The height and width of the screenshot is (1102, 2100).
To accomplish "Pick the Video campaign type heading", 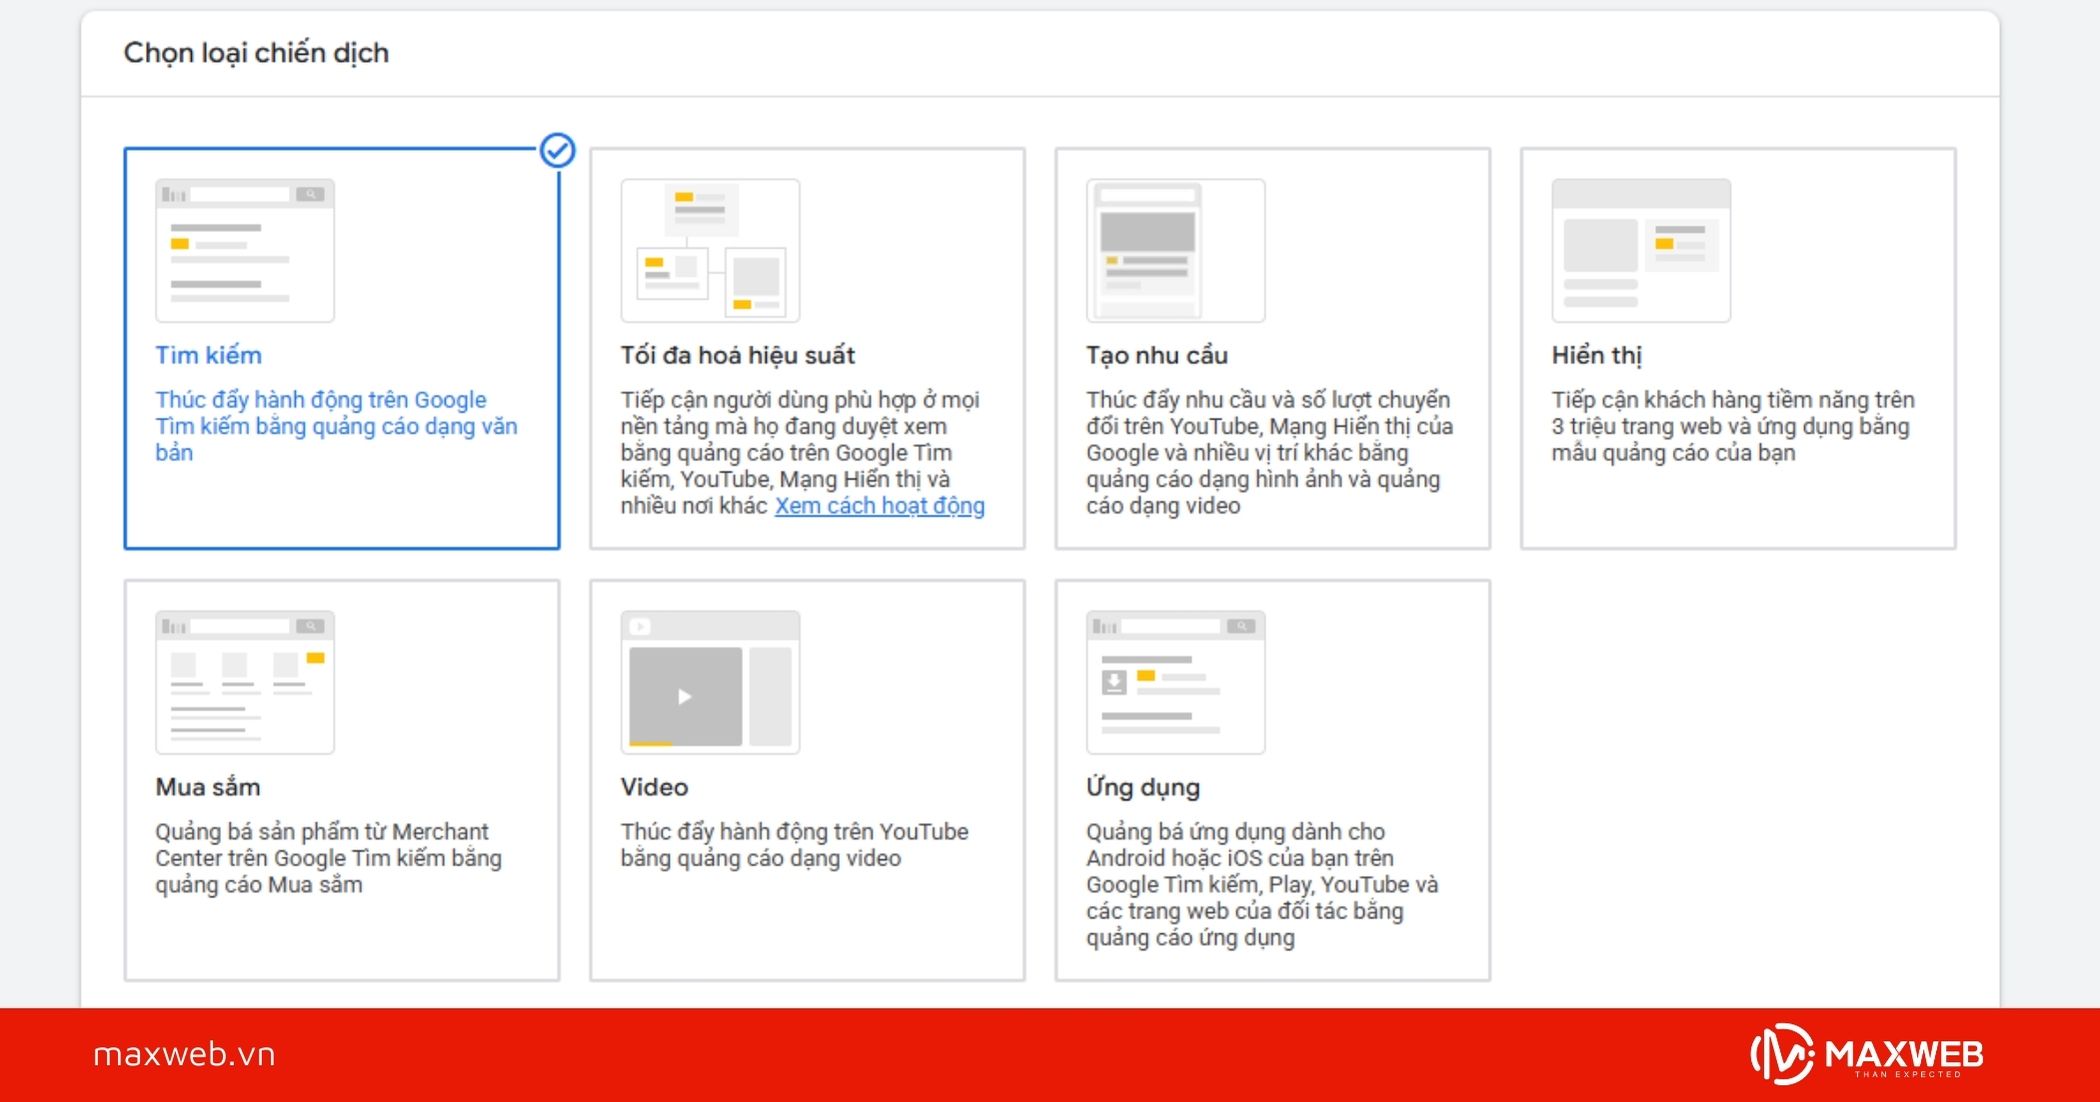I will pos(654,788).
